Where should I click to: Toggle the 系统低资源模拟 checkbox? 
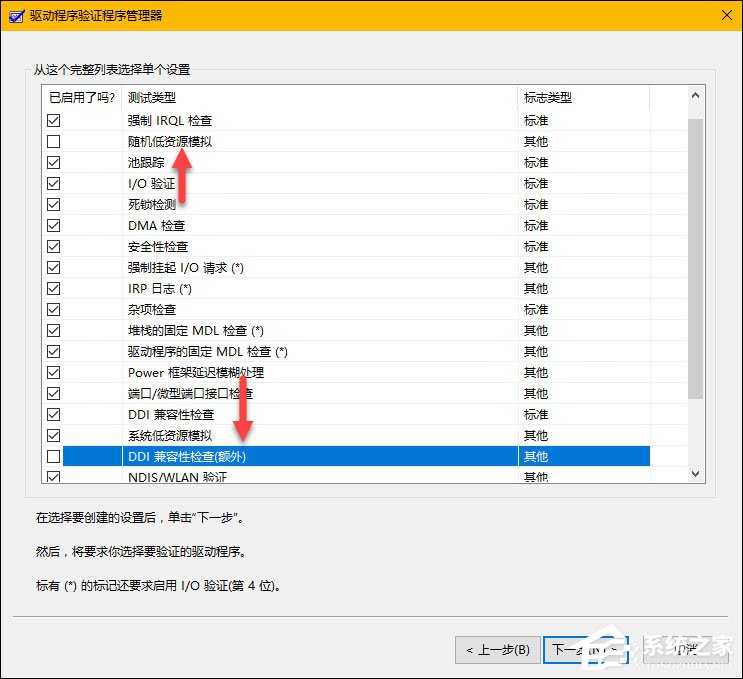(54, 435)
